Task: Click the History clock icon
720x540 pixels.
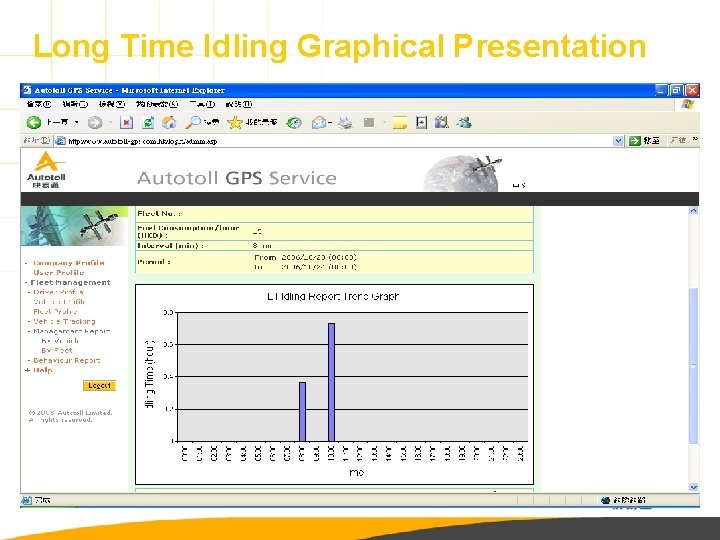Action: [294, 122]
